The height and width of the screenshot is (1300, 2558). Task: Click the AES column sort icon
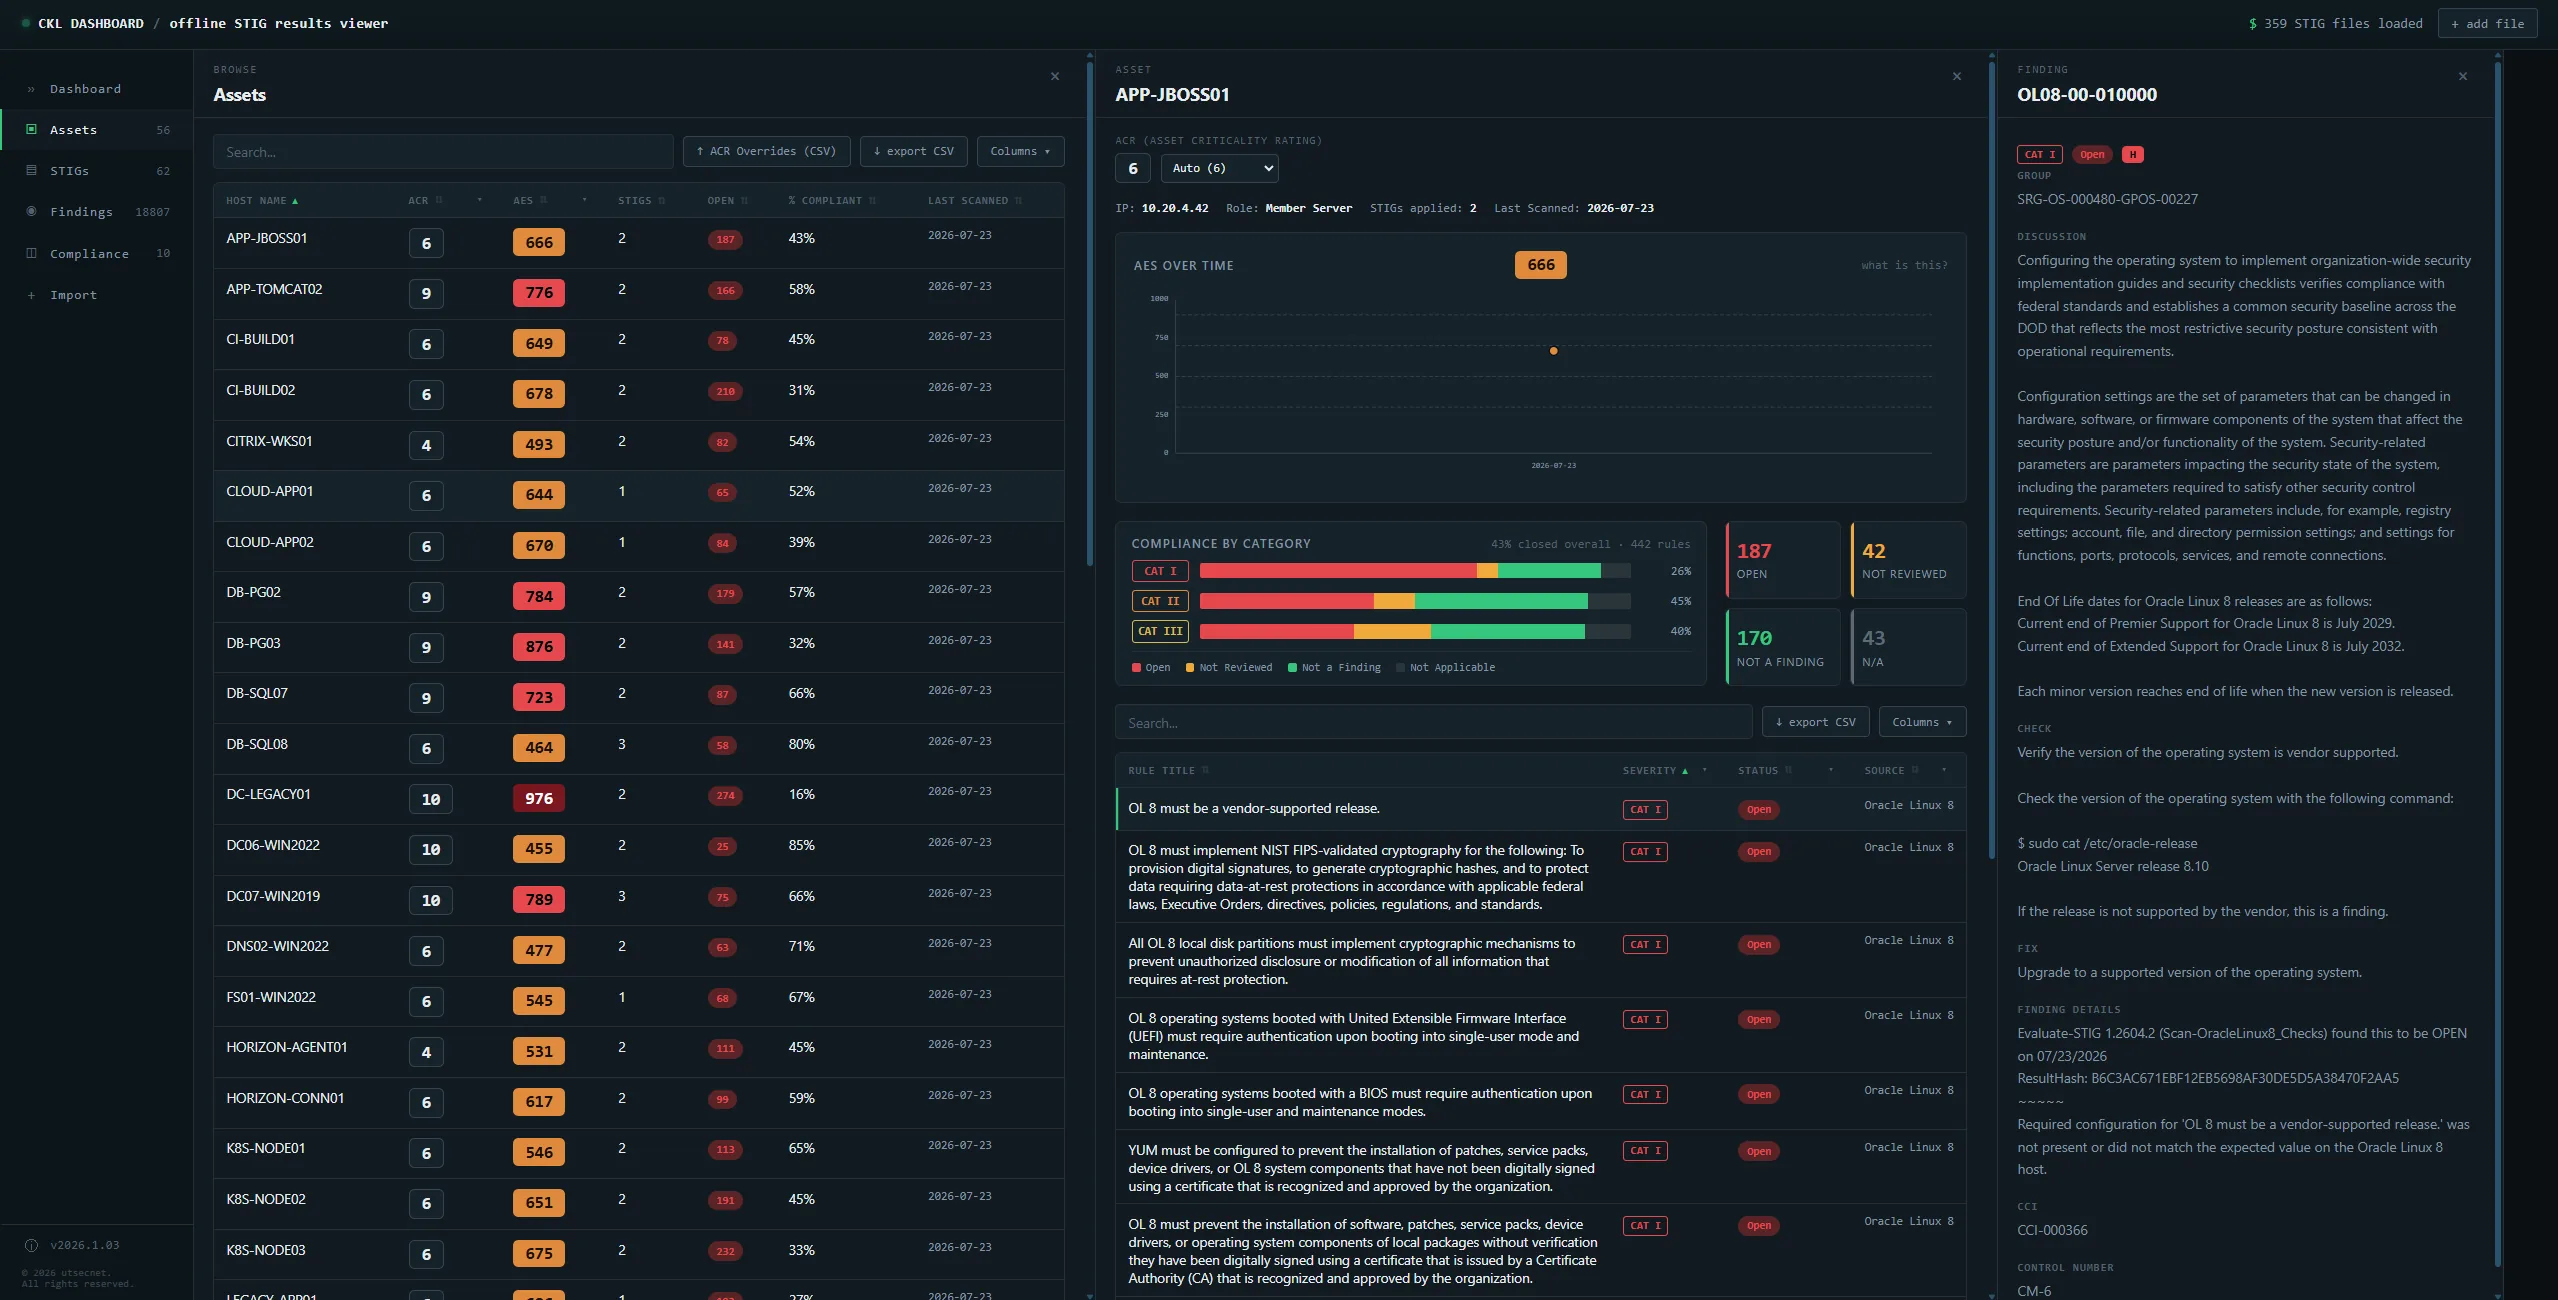point(544,201)
